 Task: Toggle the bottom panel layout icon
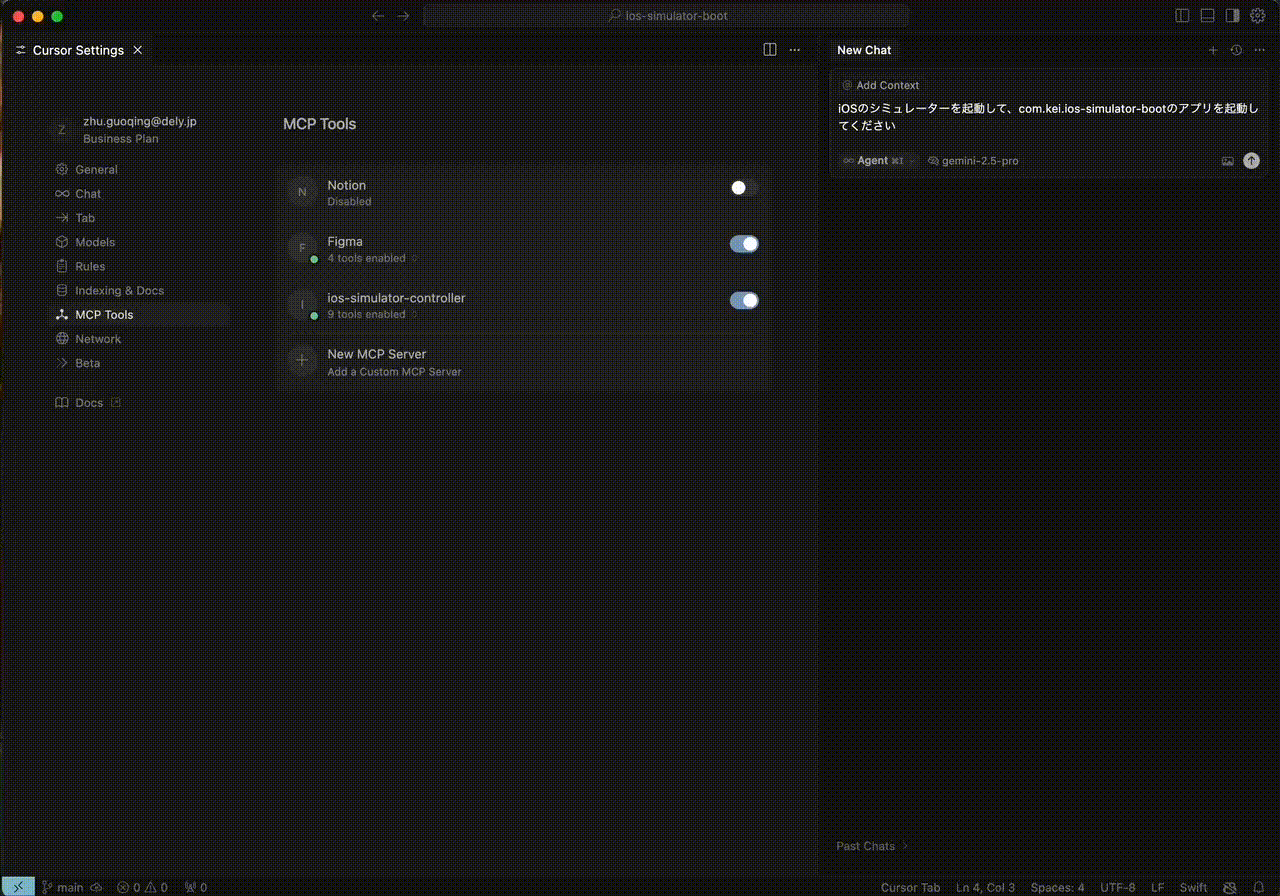pyautogui.click(x=1207, y=16)
